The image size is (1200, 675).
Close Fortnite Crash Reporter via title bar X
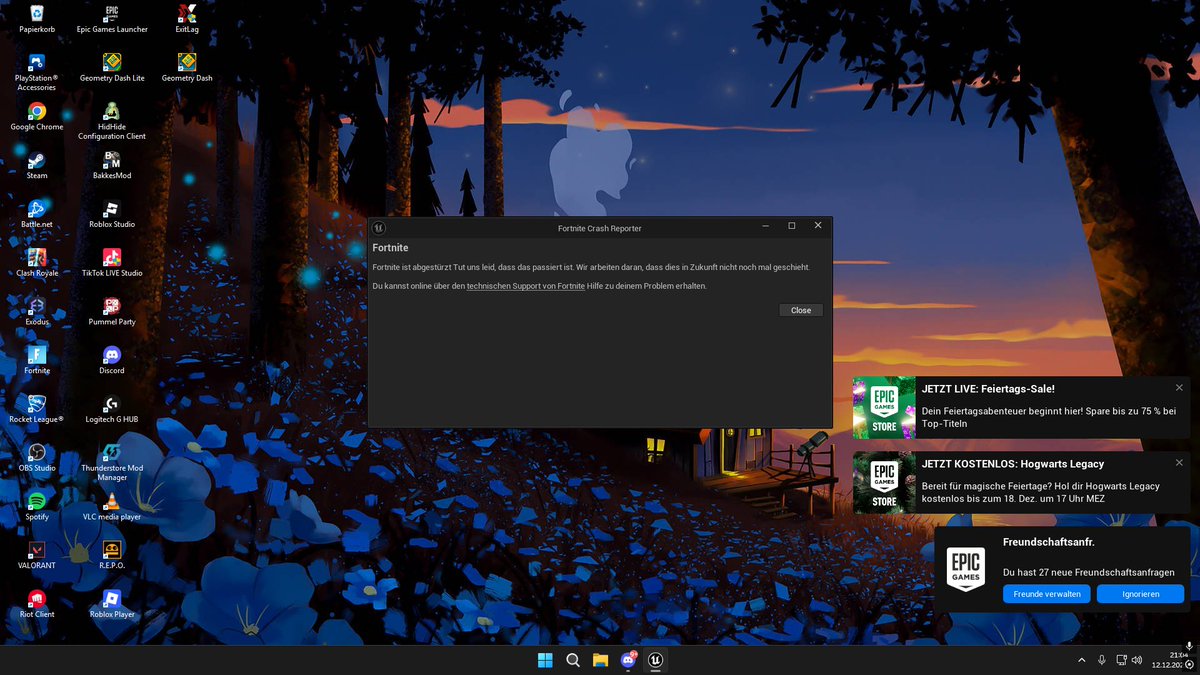(x=818, y=226)
